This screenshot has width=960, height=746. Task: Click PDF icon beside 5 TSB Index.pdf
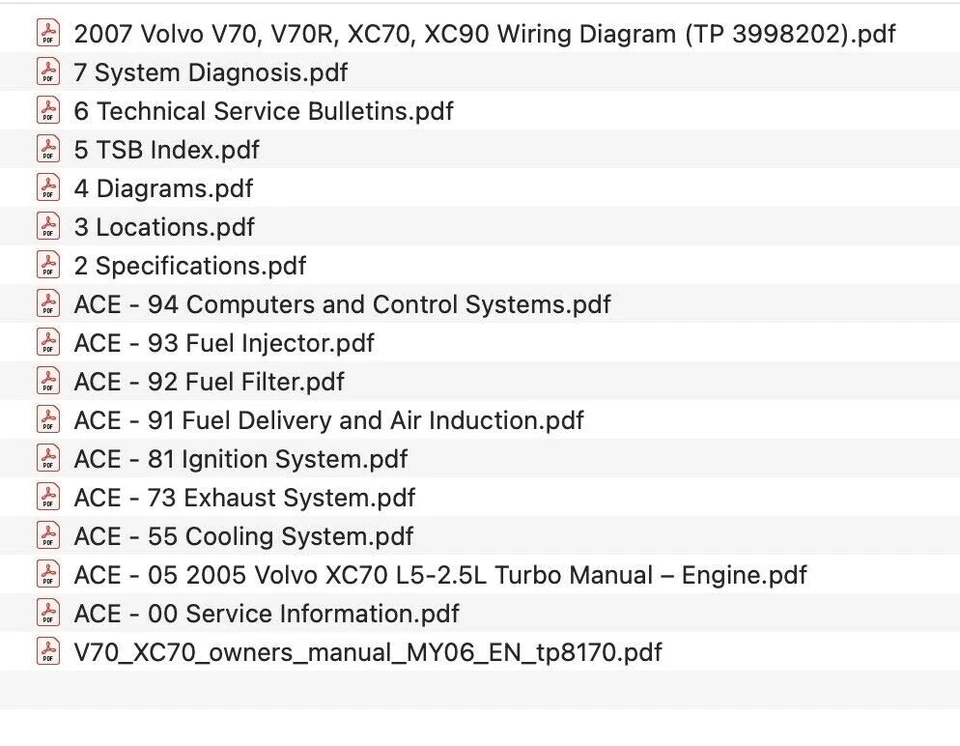(48, 150)
